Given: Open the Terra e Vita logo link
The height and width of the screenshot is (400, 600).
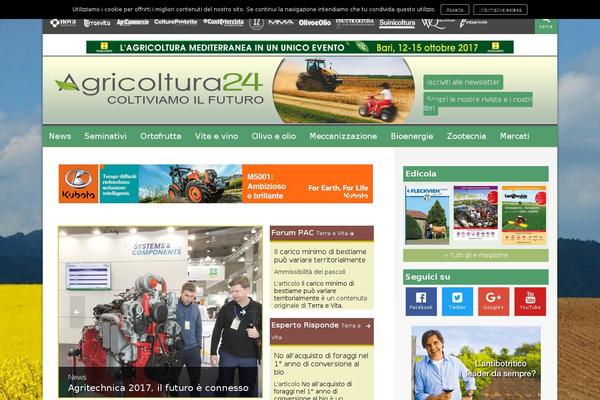Looking at the screenshot, I should tap(97, 23).
